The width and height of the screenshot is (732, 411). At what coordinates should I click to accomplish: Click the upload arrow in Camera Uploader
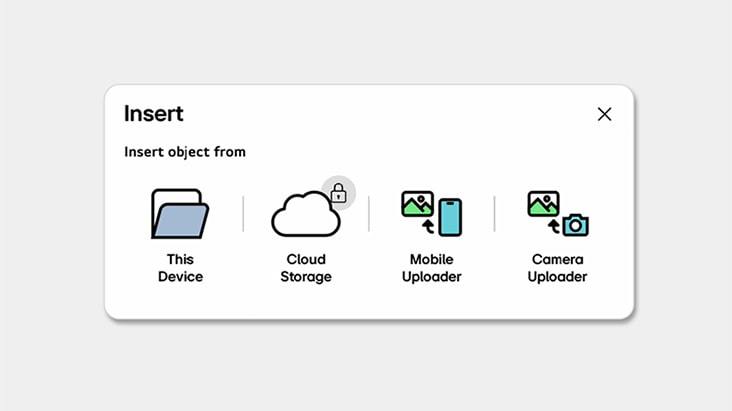click(x=553, y=227)
